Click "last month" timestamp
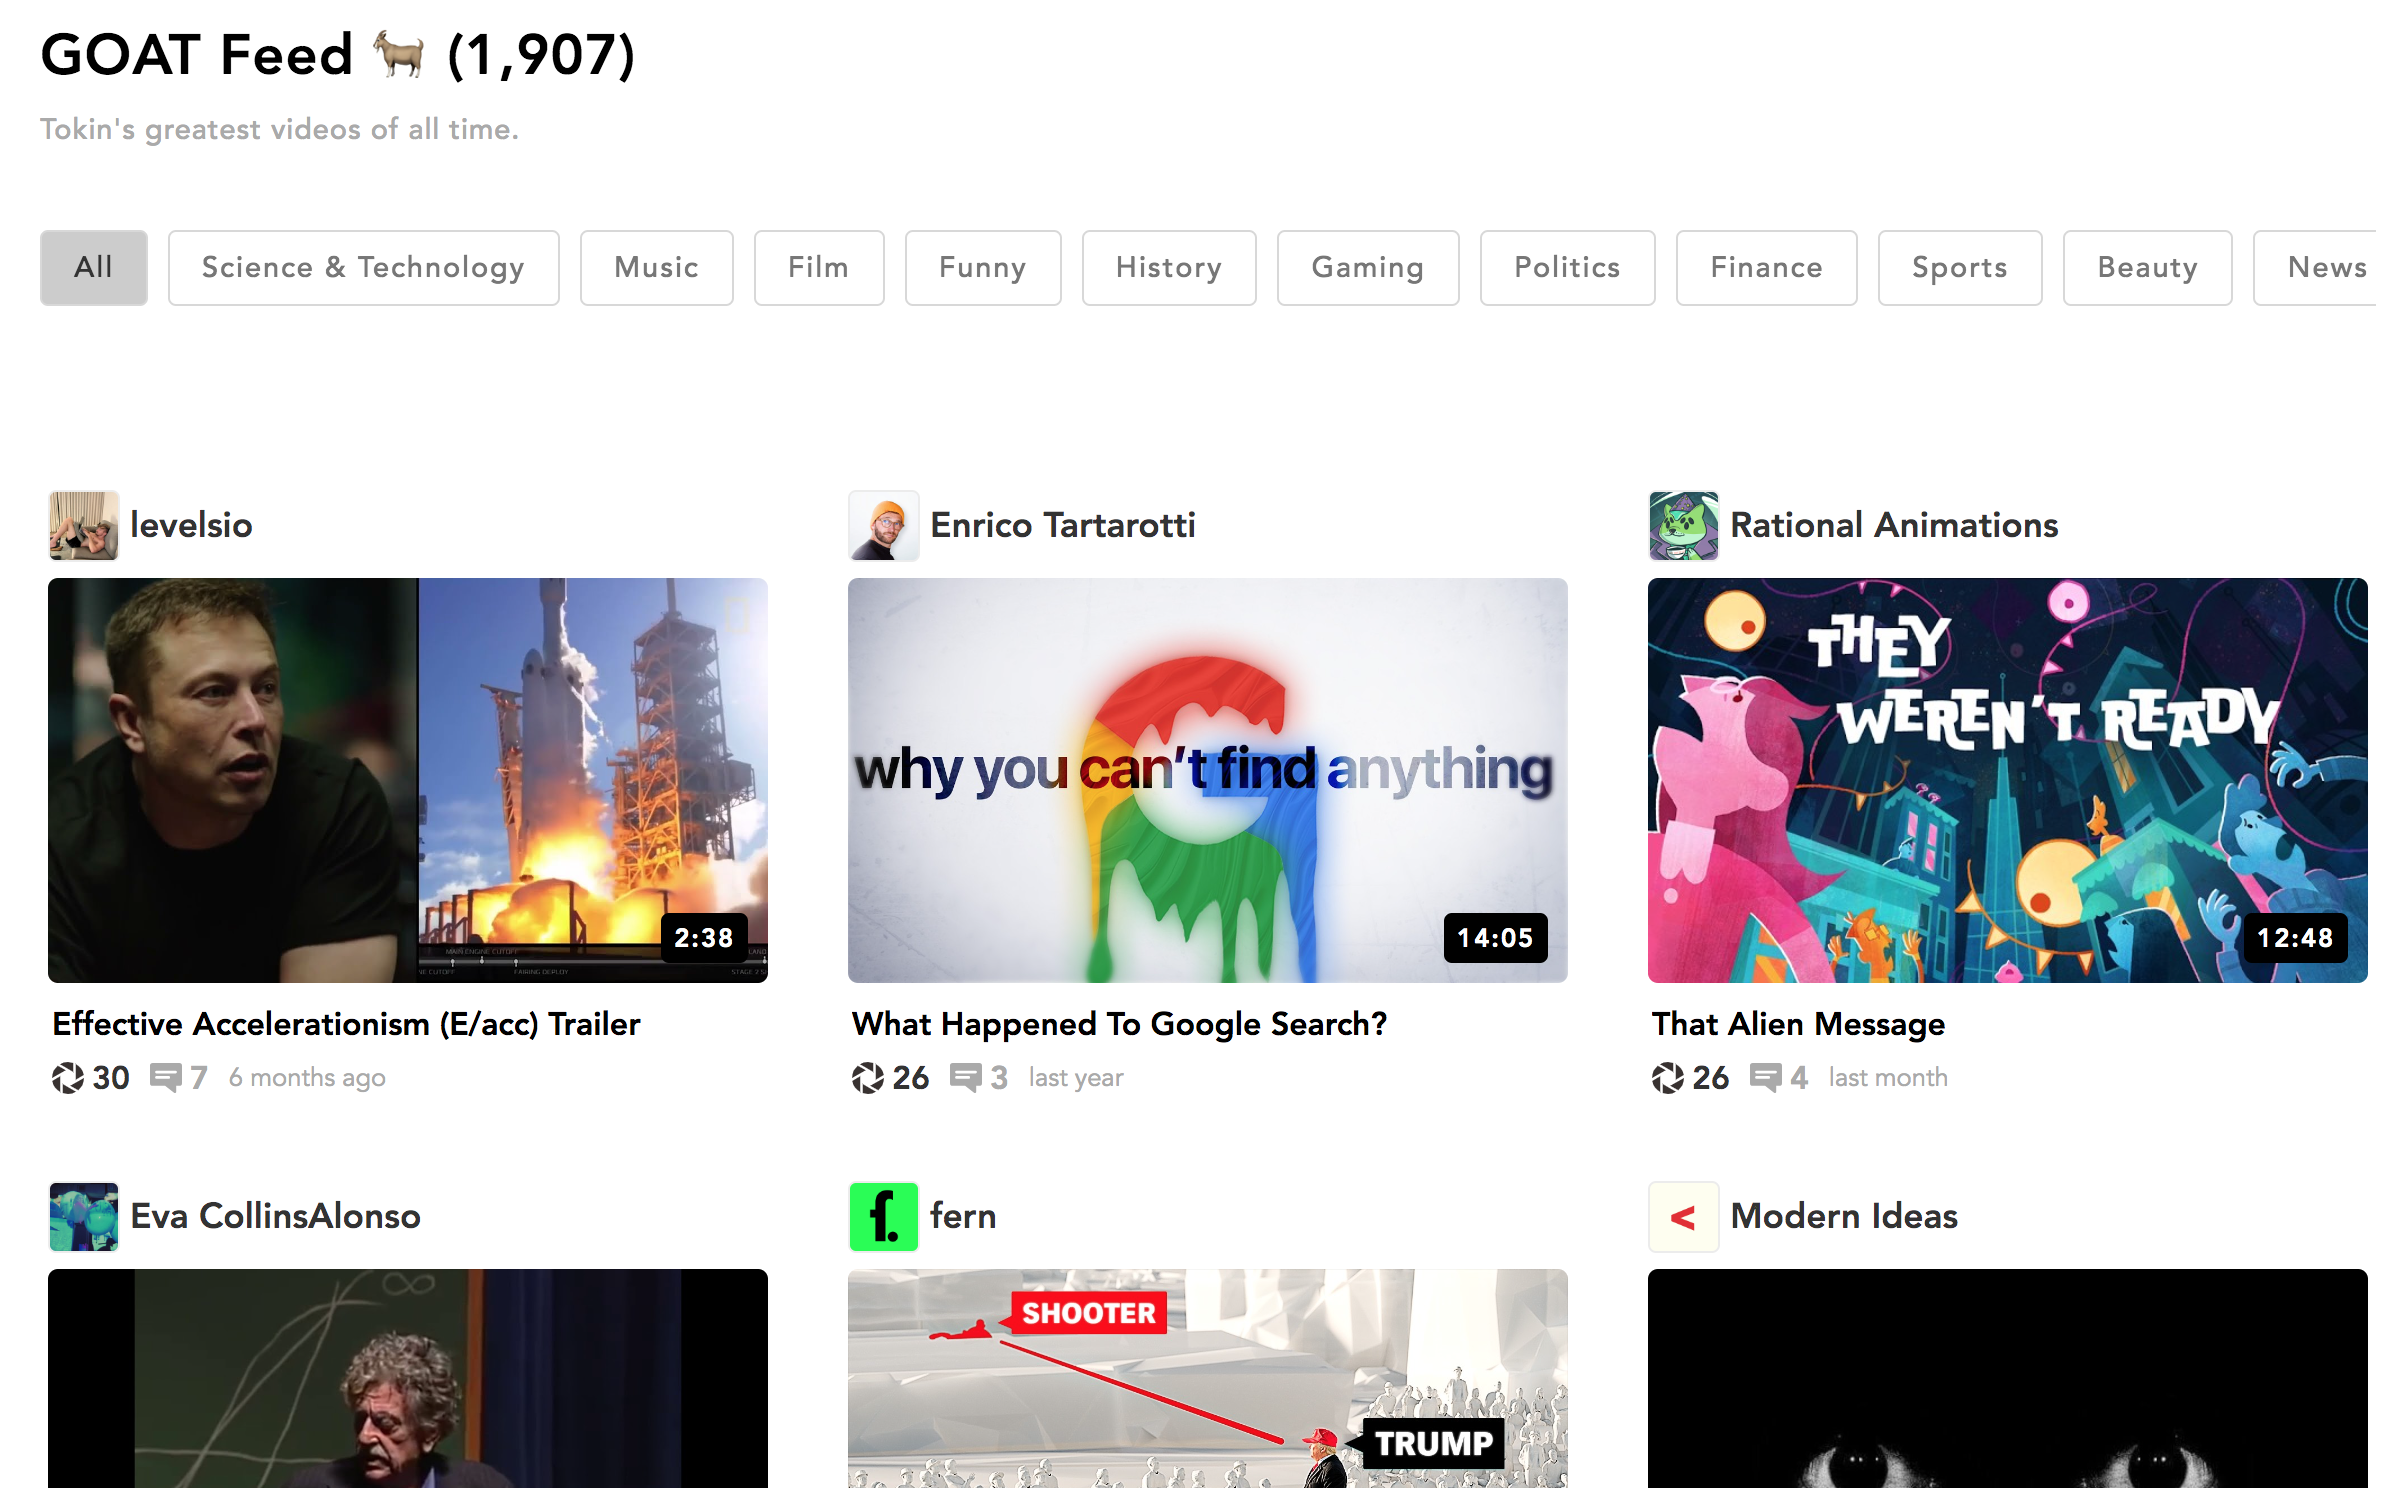Image resolution: width=2398 pixels, height=1488 pixels. click(x=1888, y=1078)
